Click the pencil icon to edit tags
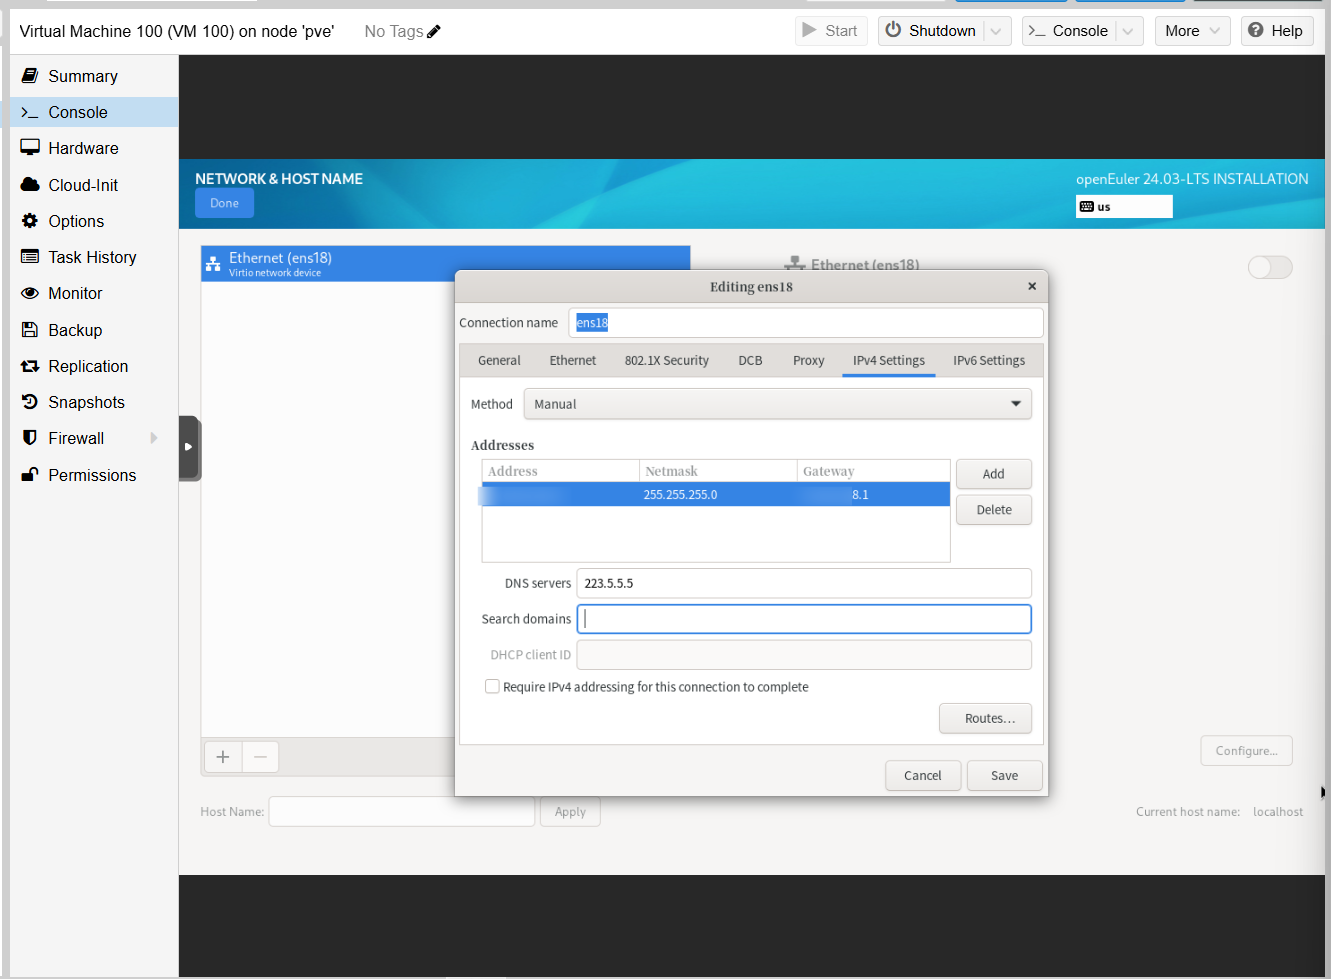Screen dimensions: 1331x979 point(434,32)
